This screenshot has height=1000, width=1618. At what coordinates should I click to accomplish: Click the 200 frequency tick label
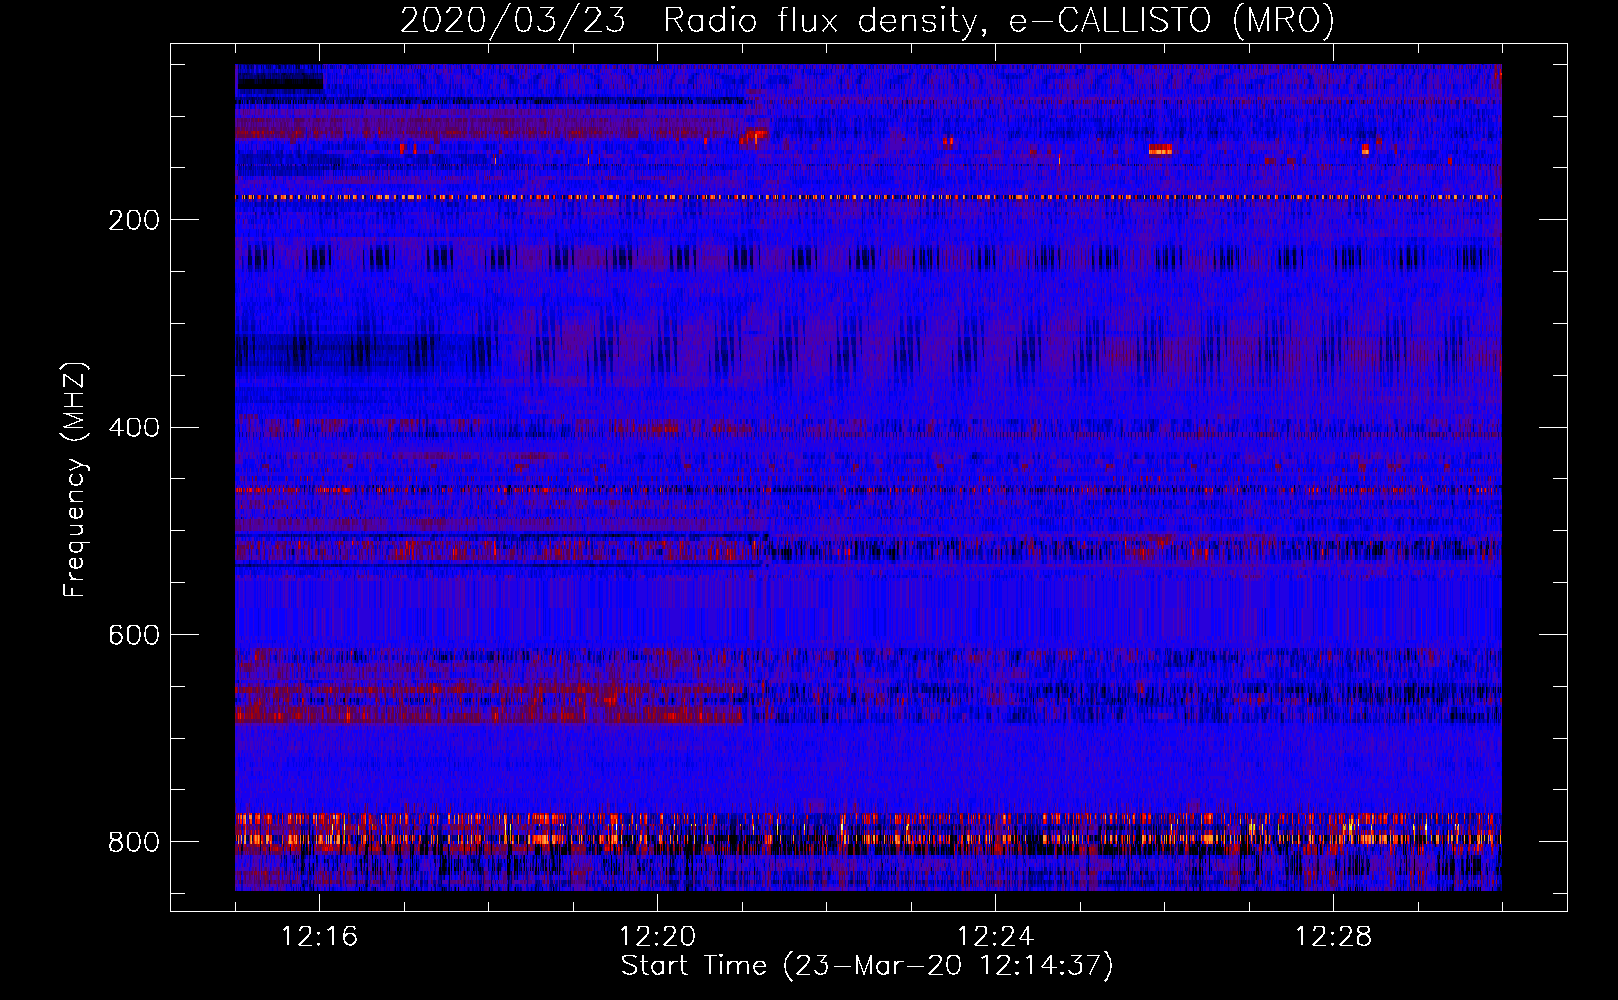coord(134,220)
